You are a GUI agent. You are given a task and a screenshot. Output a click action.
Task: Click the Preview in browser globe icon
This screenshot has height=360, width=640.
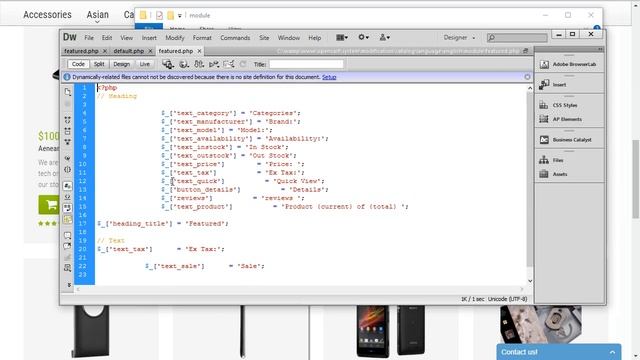point(184,64)
